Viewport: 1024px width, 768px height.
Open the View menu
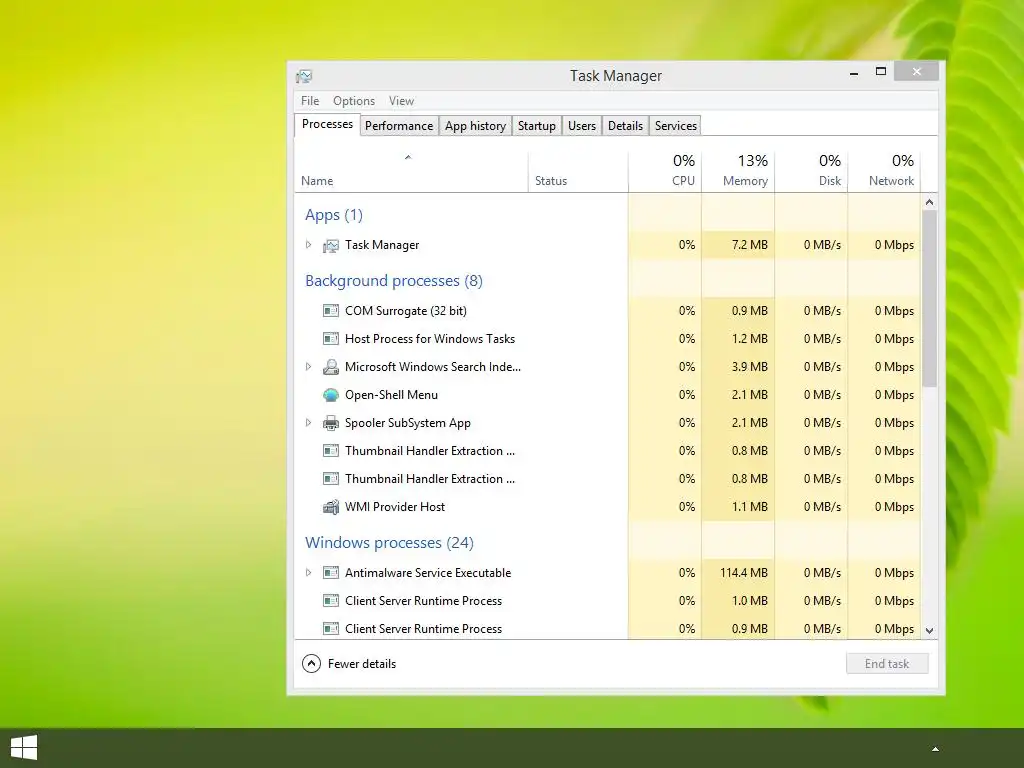click(x=401, y=101)
